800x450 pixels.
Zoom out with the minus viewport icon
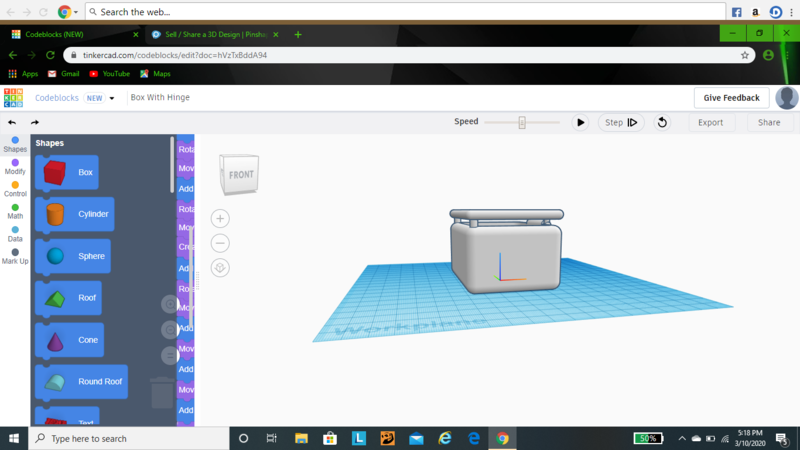click(x=221, y=243)
